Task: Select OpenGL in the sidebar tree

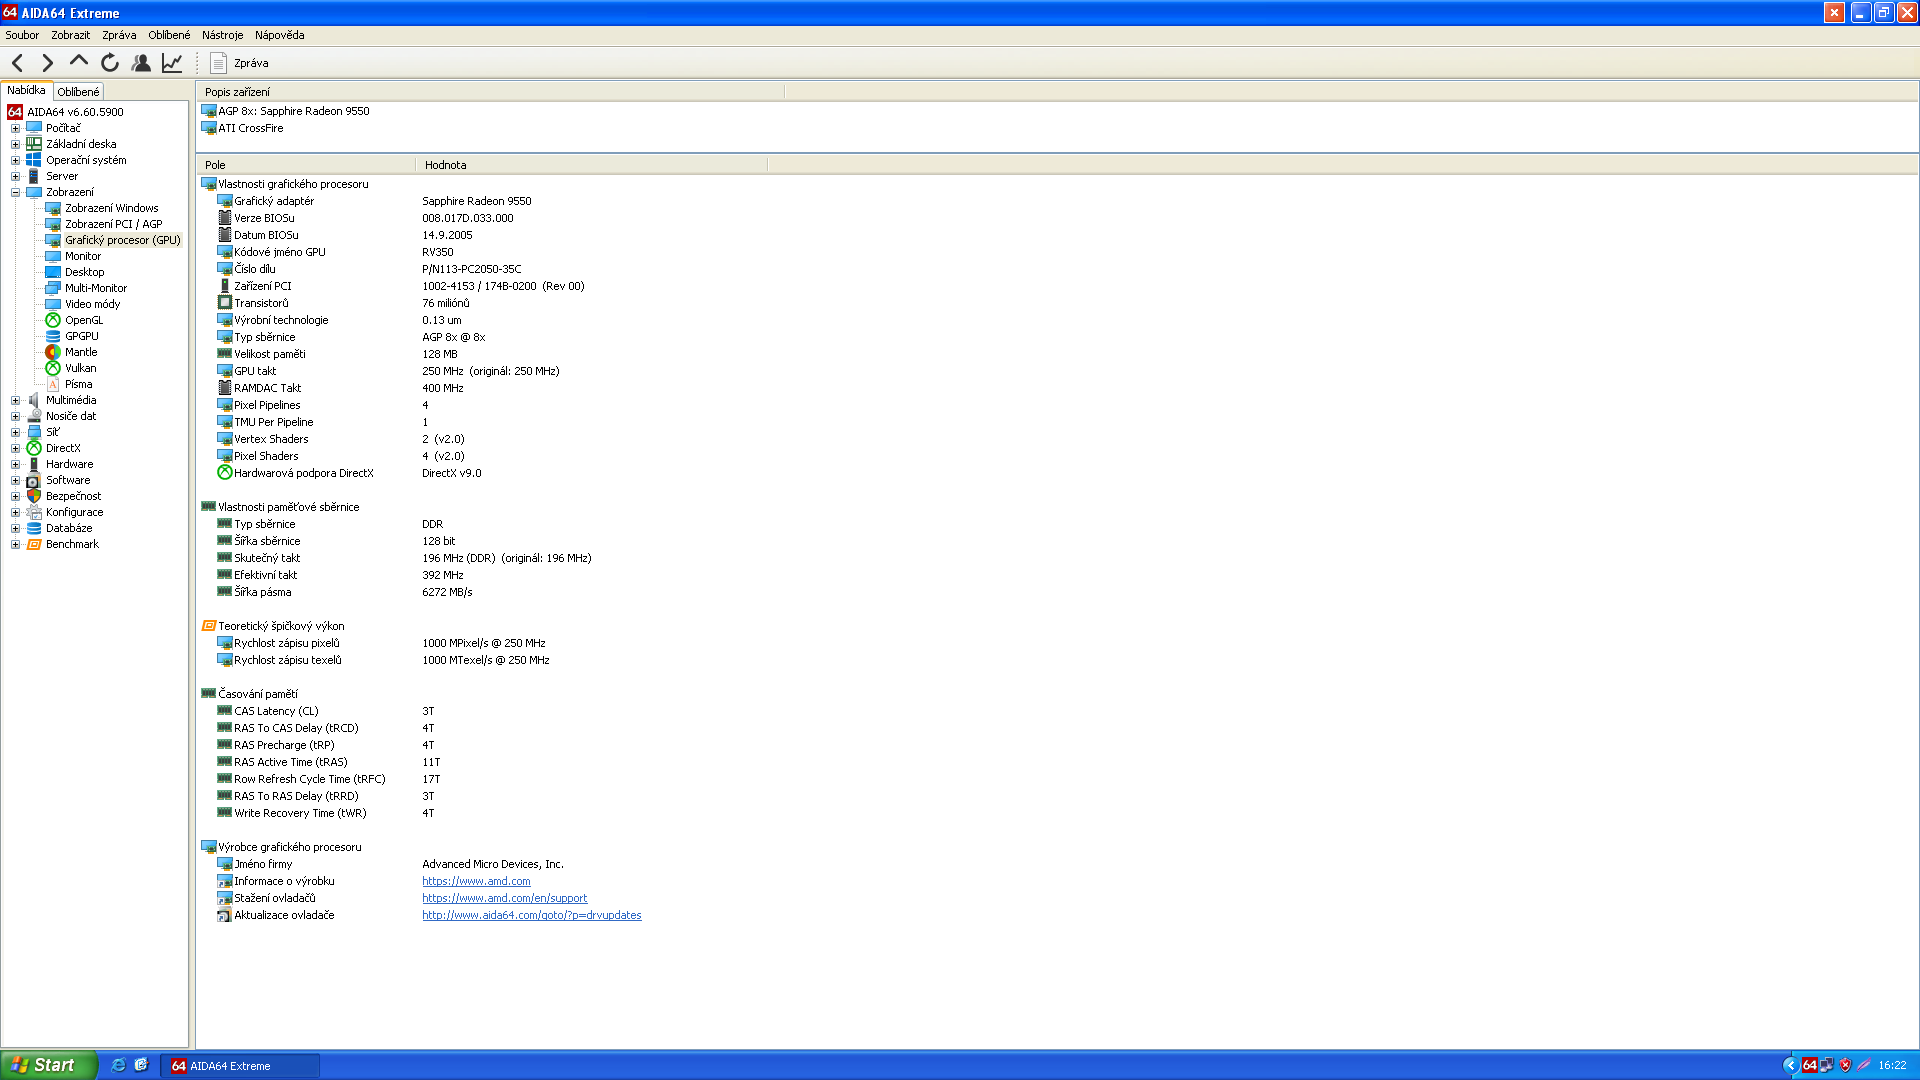Action: pos(83,320)
